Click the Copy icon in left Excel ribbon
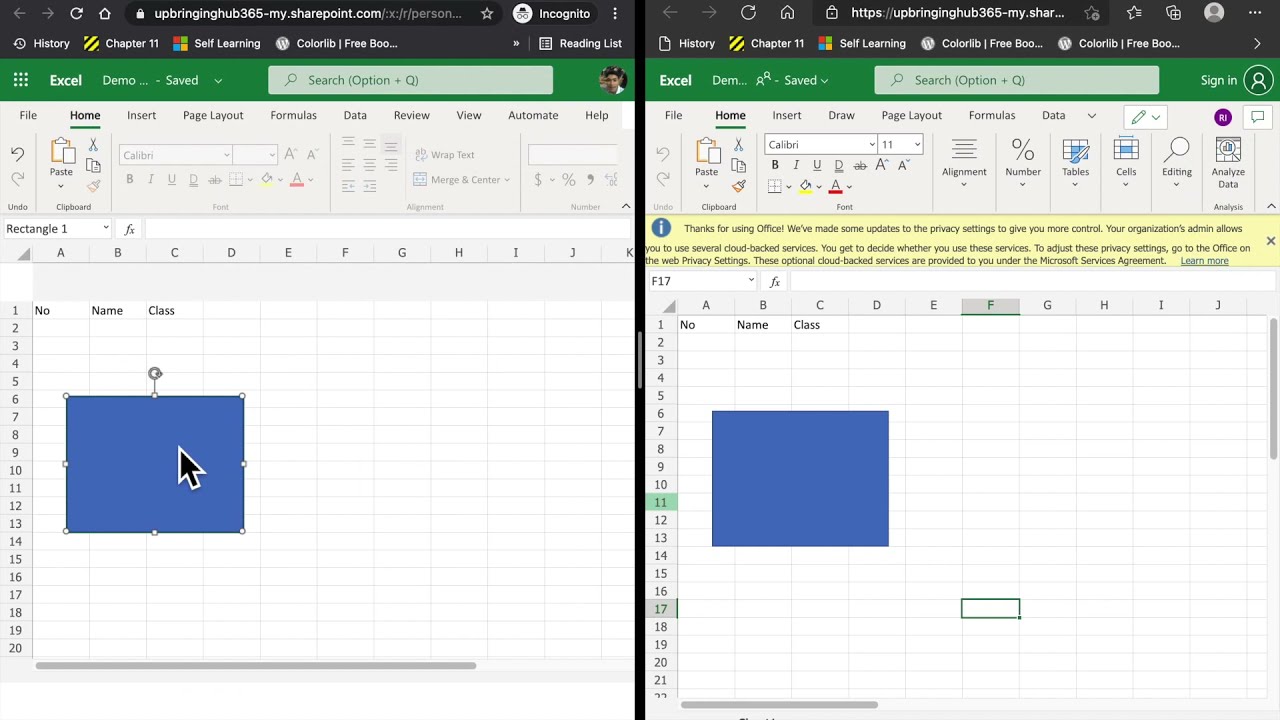This screenshot has width=1280, height=720. click(93, 165)
